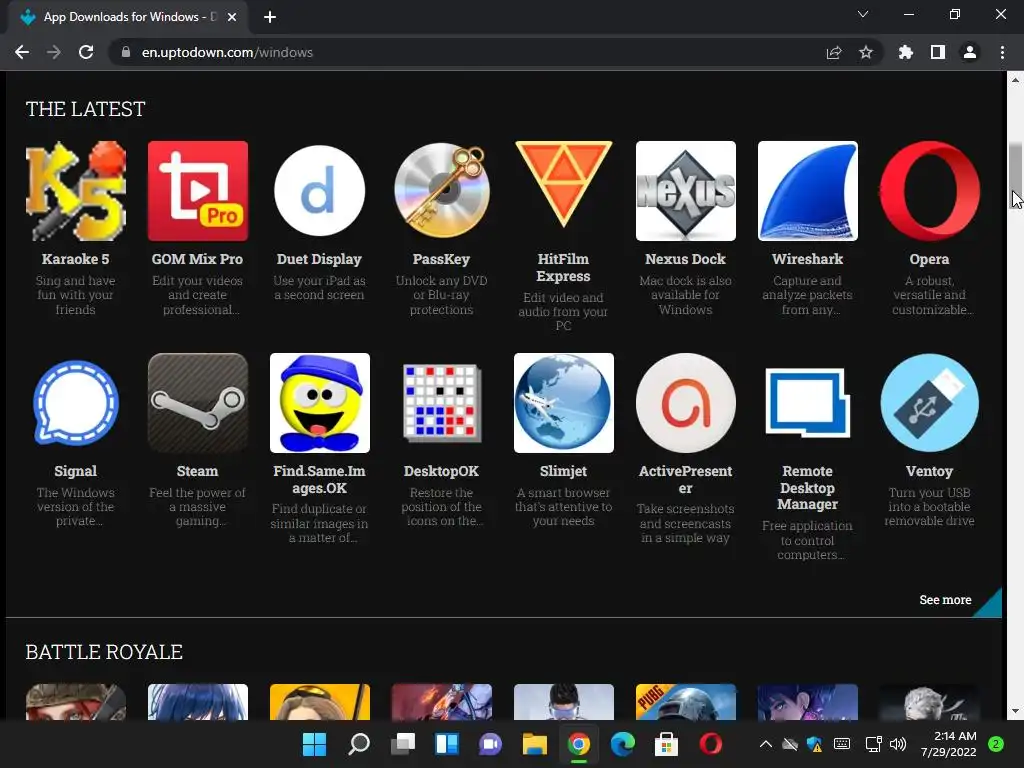Open Microsoft Store from the taskbar
The image size is (1024, 768).
tap(666, 744)
